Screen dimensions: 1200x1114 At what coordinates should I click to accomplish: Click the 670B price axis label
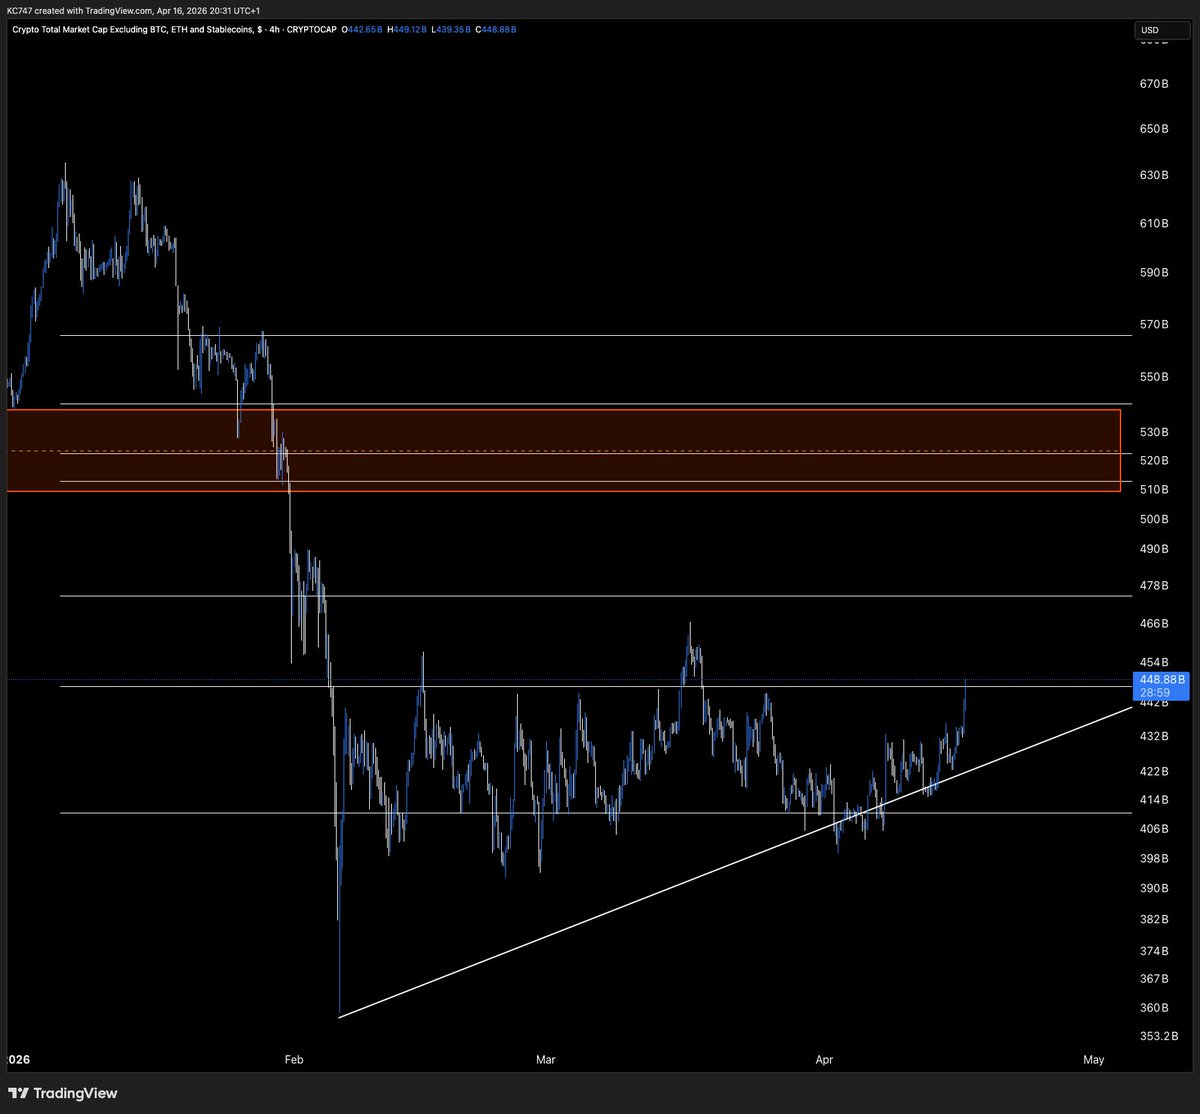(1153, 84)
